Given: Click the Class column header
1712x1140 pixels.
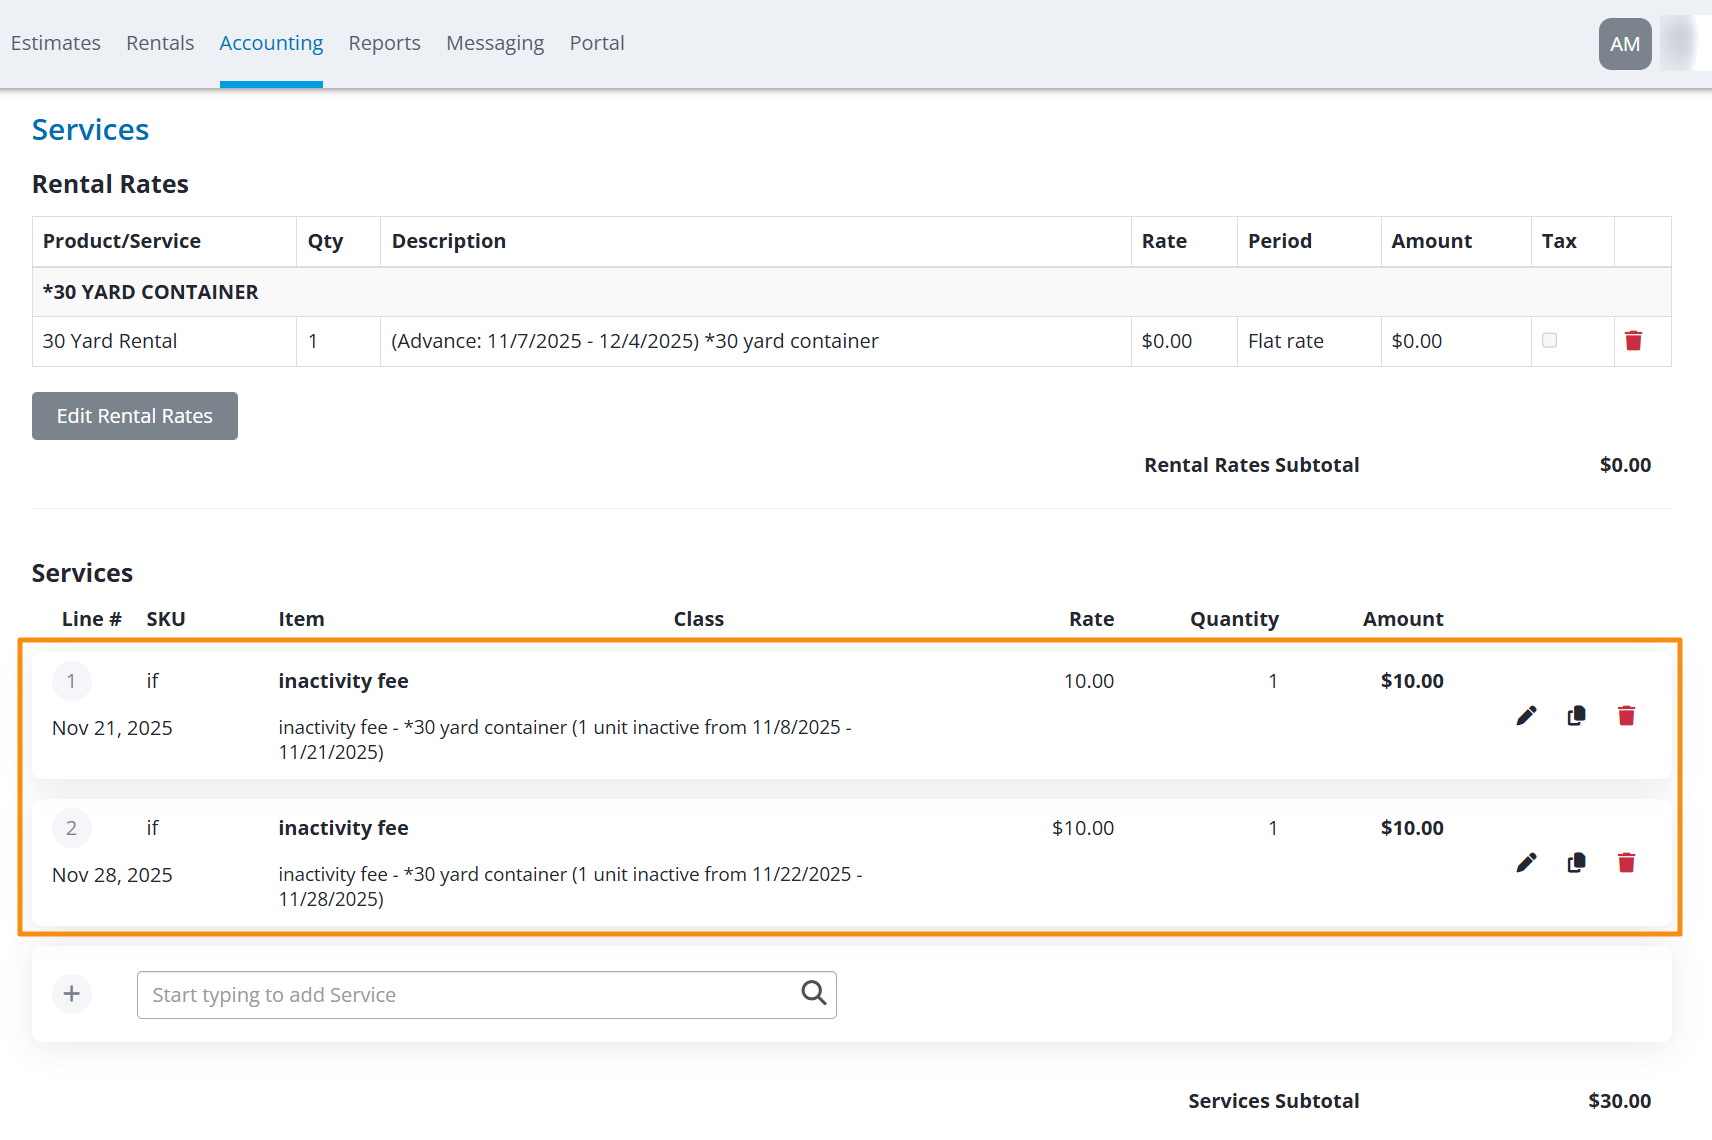Looking at the screenshot, I should tap(699, 619).
